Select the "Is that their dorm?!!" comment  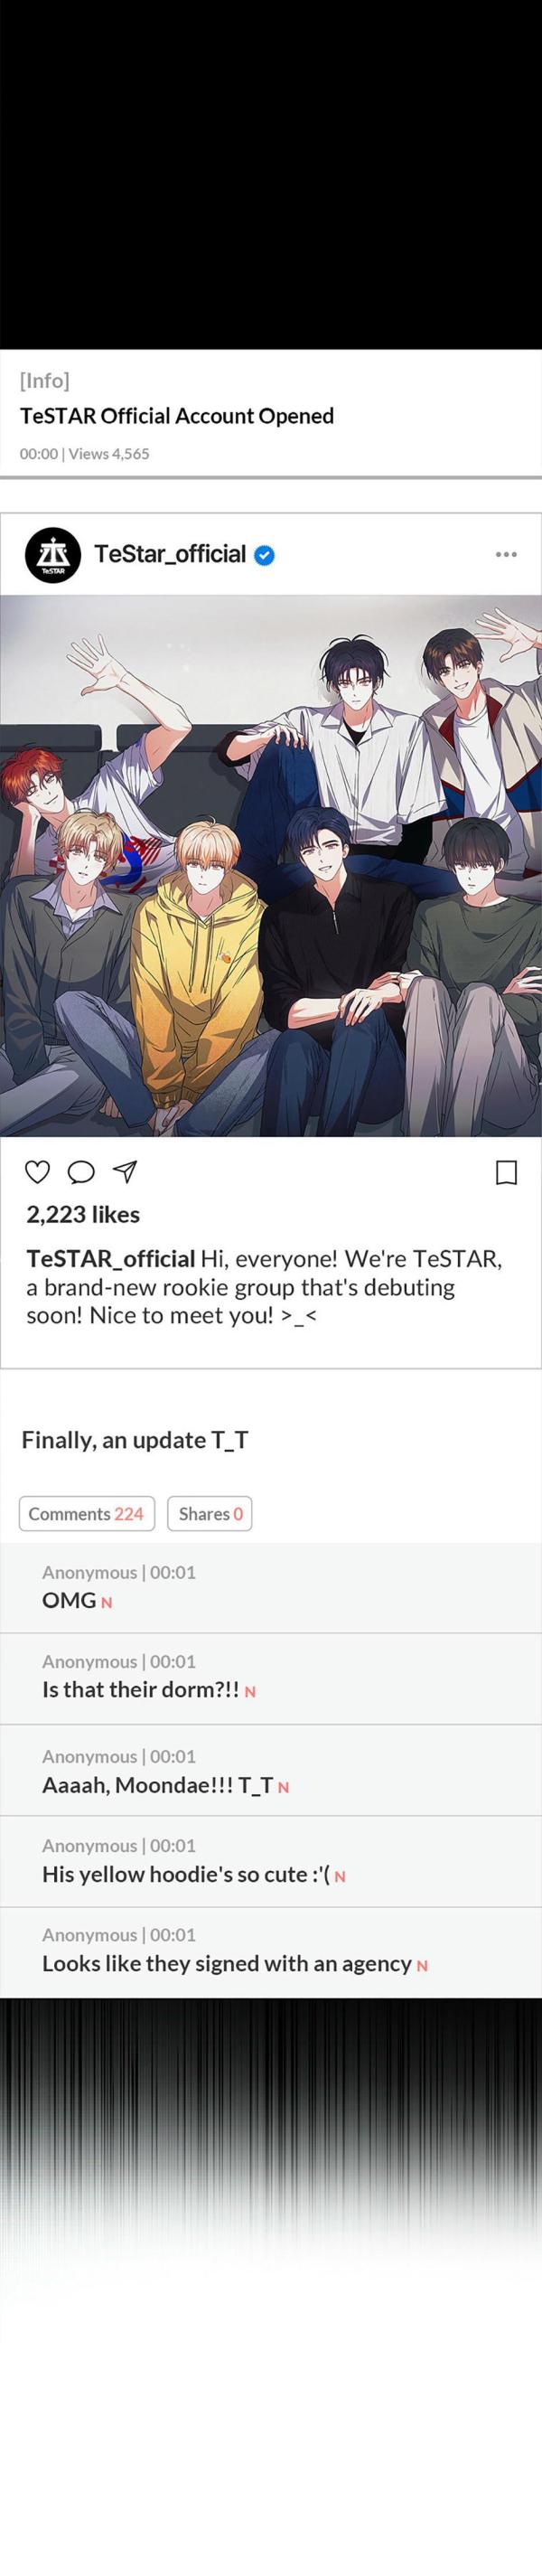tap(271, 1679)
